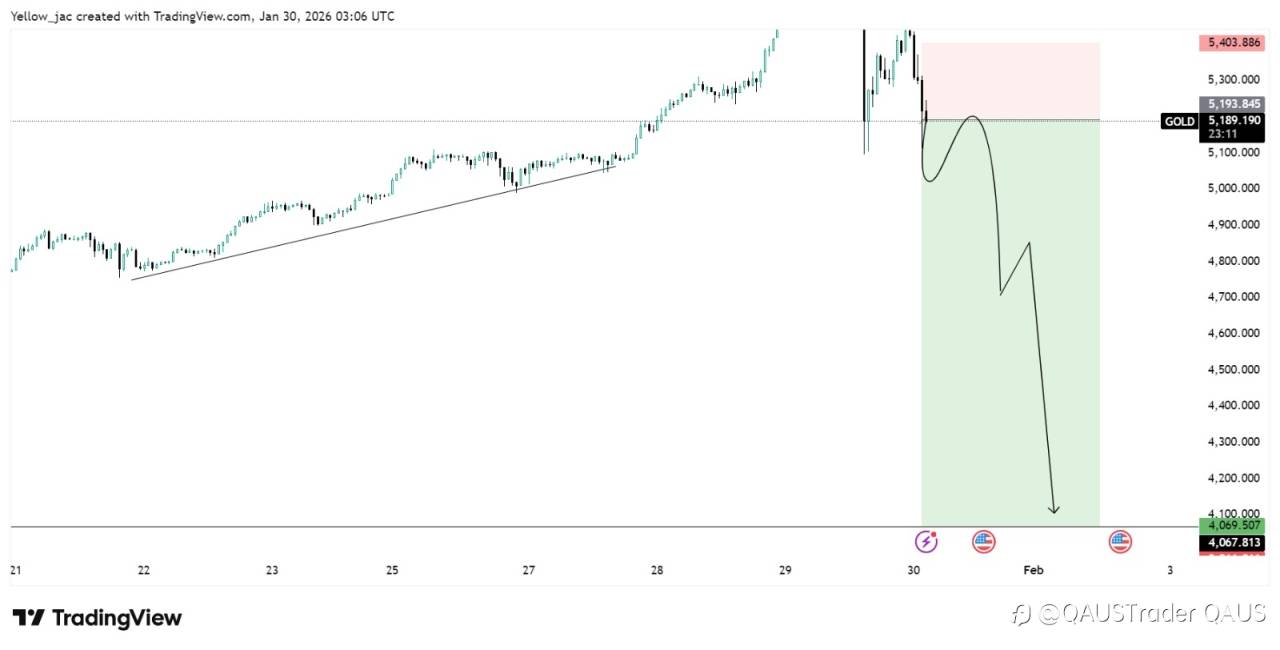The height and width of the screenshot is (650, 1280).
Task: Click the 5,000.000 price scale label
Action: (x=1232, y=188)
